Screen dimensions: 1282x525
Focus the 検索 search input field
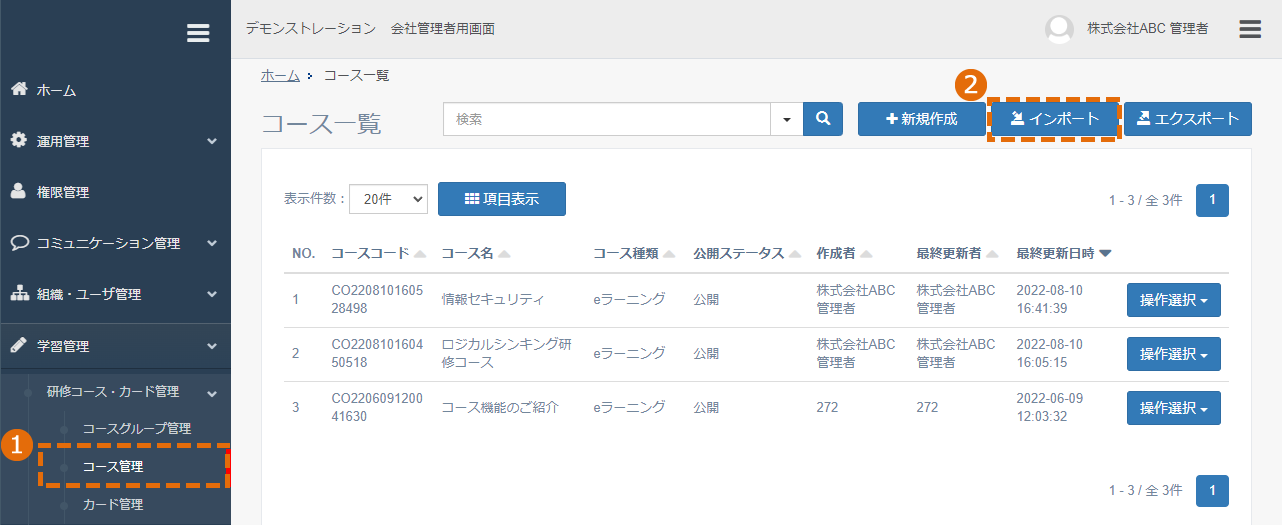[x=607, y=119]
